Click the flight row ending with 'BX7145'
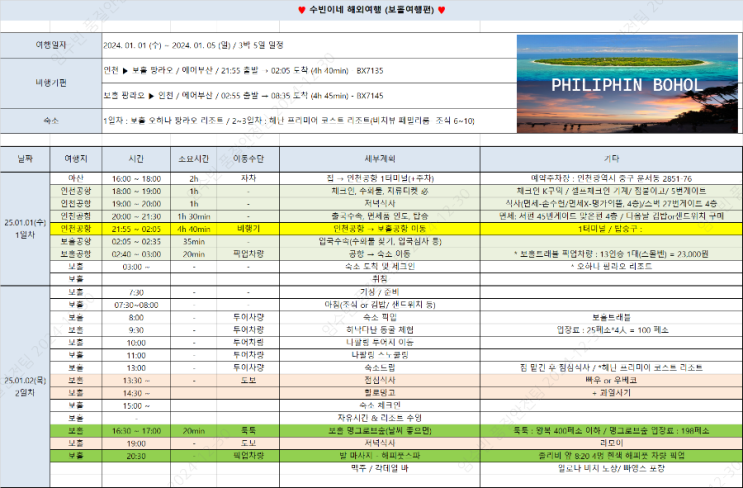Viewport: 743px width, 488px height. coord(309,96)
